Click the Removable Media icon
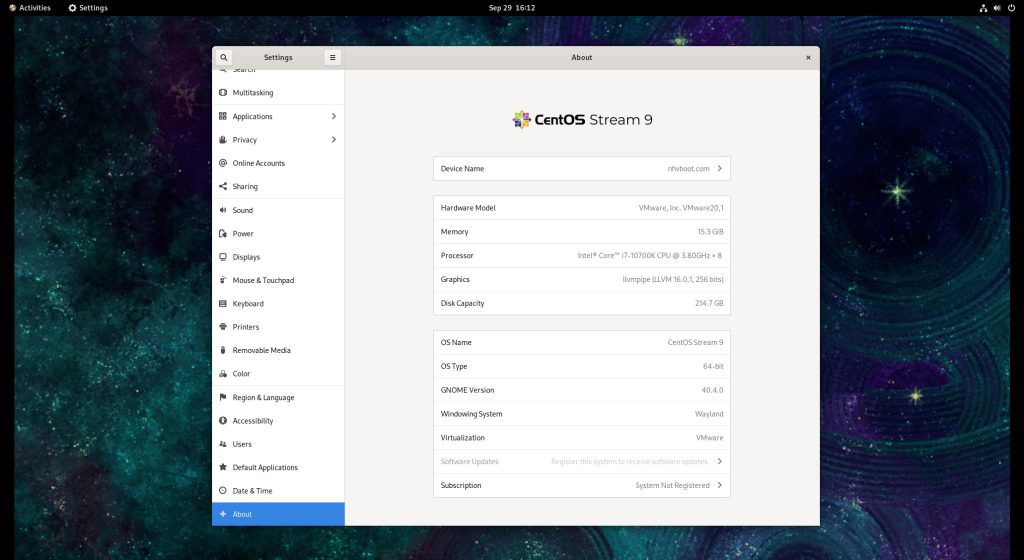 click(223, 350)
